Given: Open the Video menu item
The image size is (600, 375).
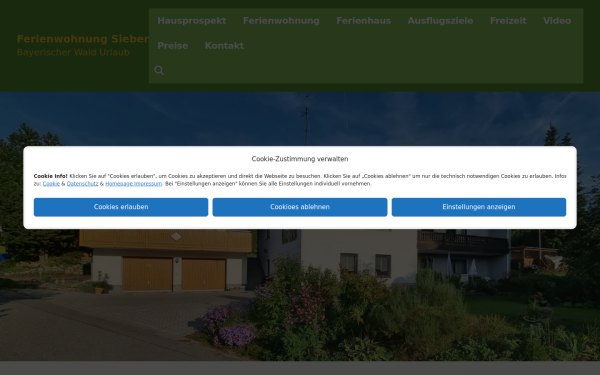Looking at the screenshot, I should [x=557, y=21].
